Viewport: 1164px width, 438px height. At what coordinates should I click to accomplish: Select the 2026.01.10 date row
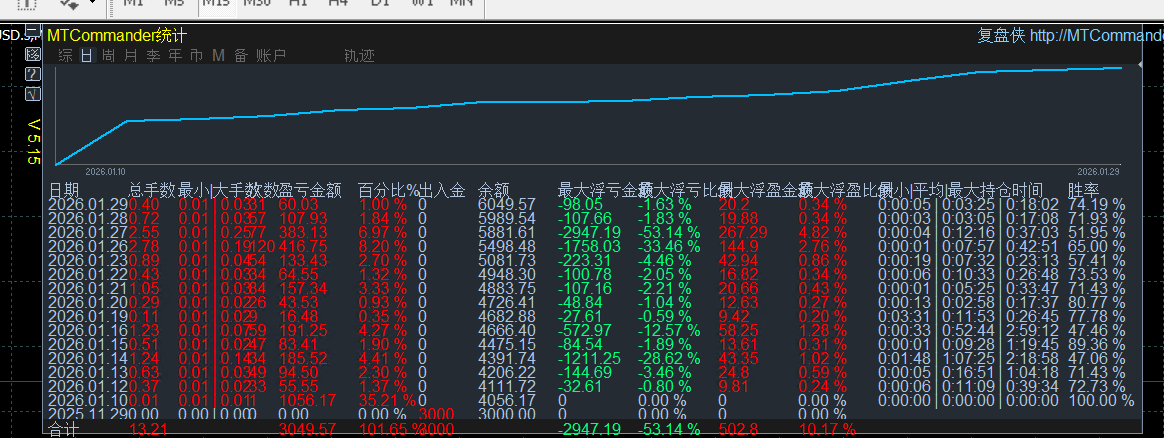point(88,400)
